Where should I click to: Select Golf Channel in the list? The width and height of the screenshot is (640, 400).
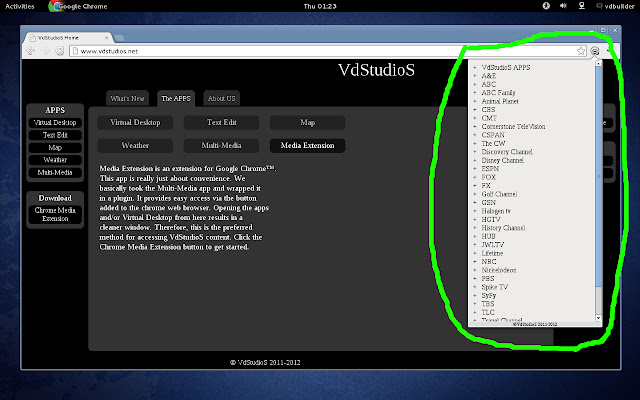[499, 194]
